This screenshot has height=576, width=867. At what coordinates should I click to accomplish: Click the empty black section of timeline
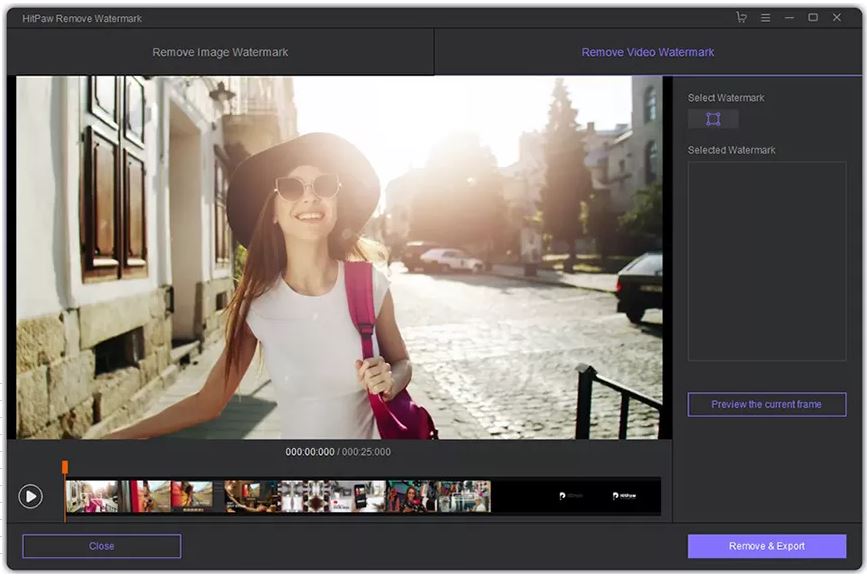pos(520,496)
